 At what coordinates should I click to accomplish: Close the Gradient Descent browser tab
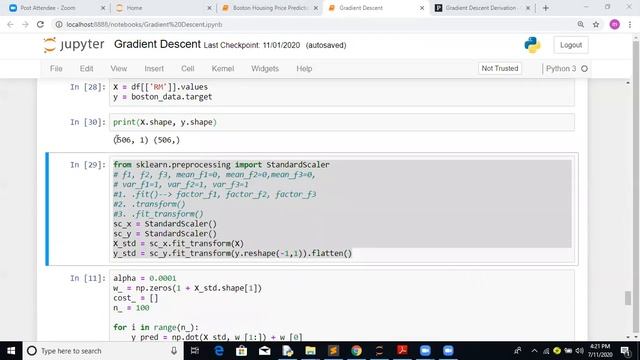(x=422, y=8)
